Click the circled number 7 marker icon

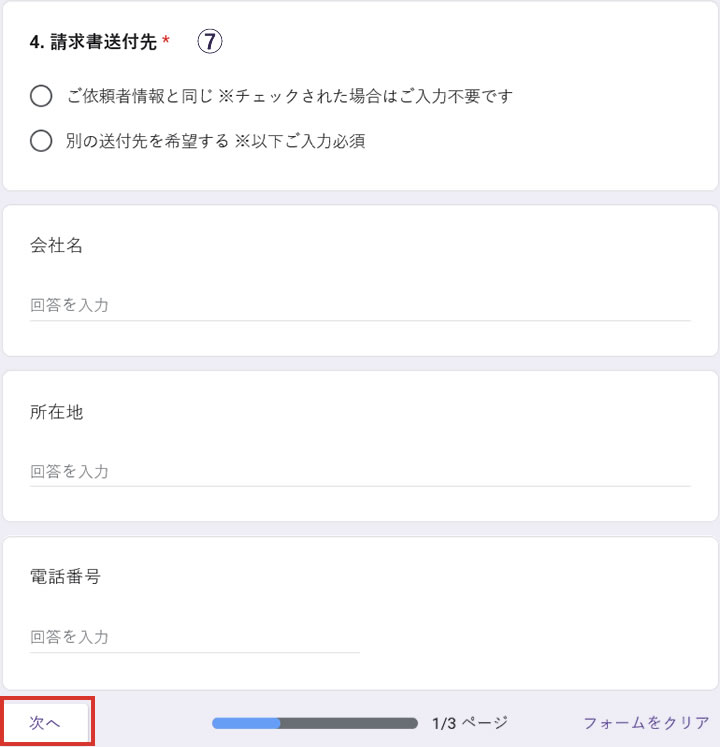click(x=208, y=41)
